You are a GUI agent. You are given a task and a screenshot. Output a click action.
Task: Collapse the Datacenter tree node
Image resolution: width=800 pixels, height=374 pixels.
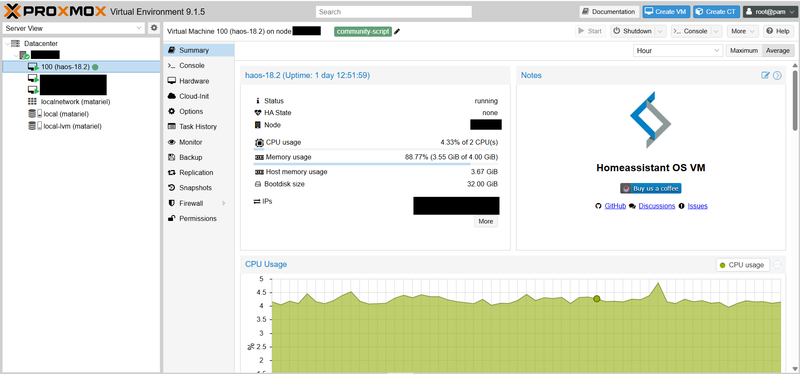6,44
